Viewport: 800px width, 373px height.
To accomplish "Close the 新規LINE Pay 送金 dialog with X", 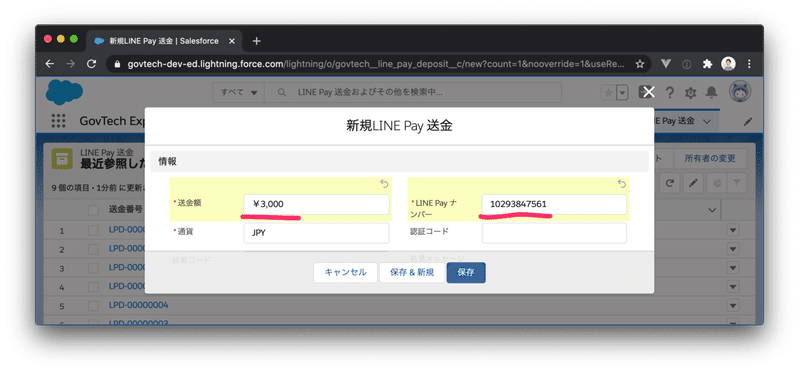I will pos(648,92).
